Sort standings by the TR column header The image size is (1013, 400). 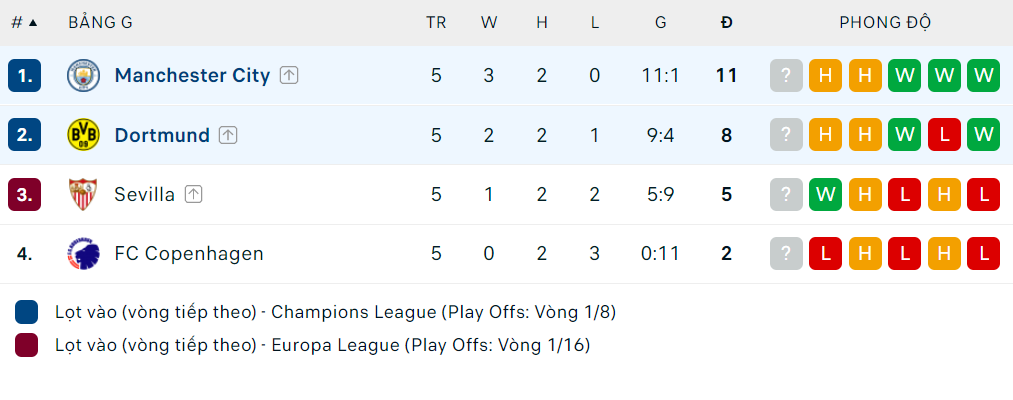pyautogui.click(x=436, y=22)
